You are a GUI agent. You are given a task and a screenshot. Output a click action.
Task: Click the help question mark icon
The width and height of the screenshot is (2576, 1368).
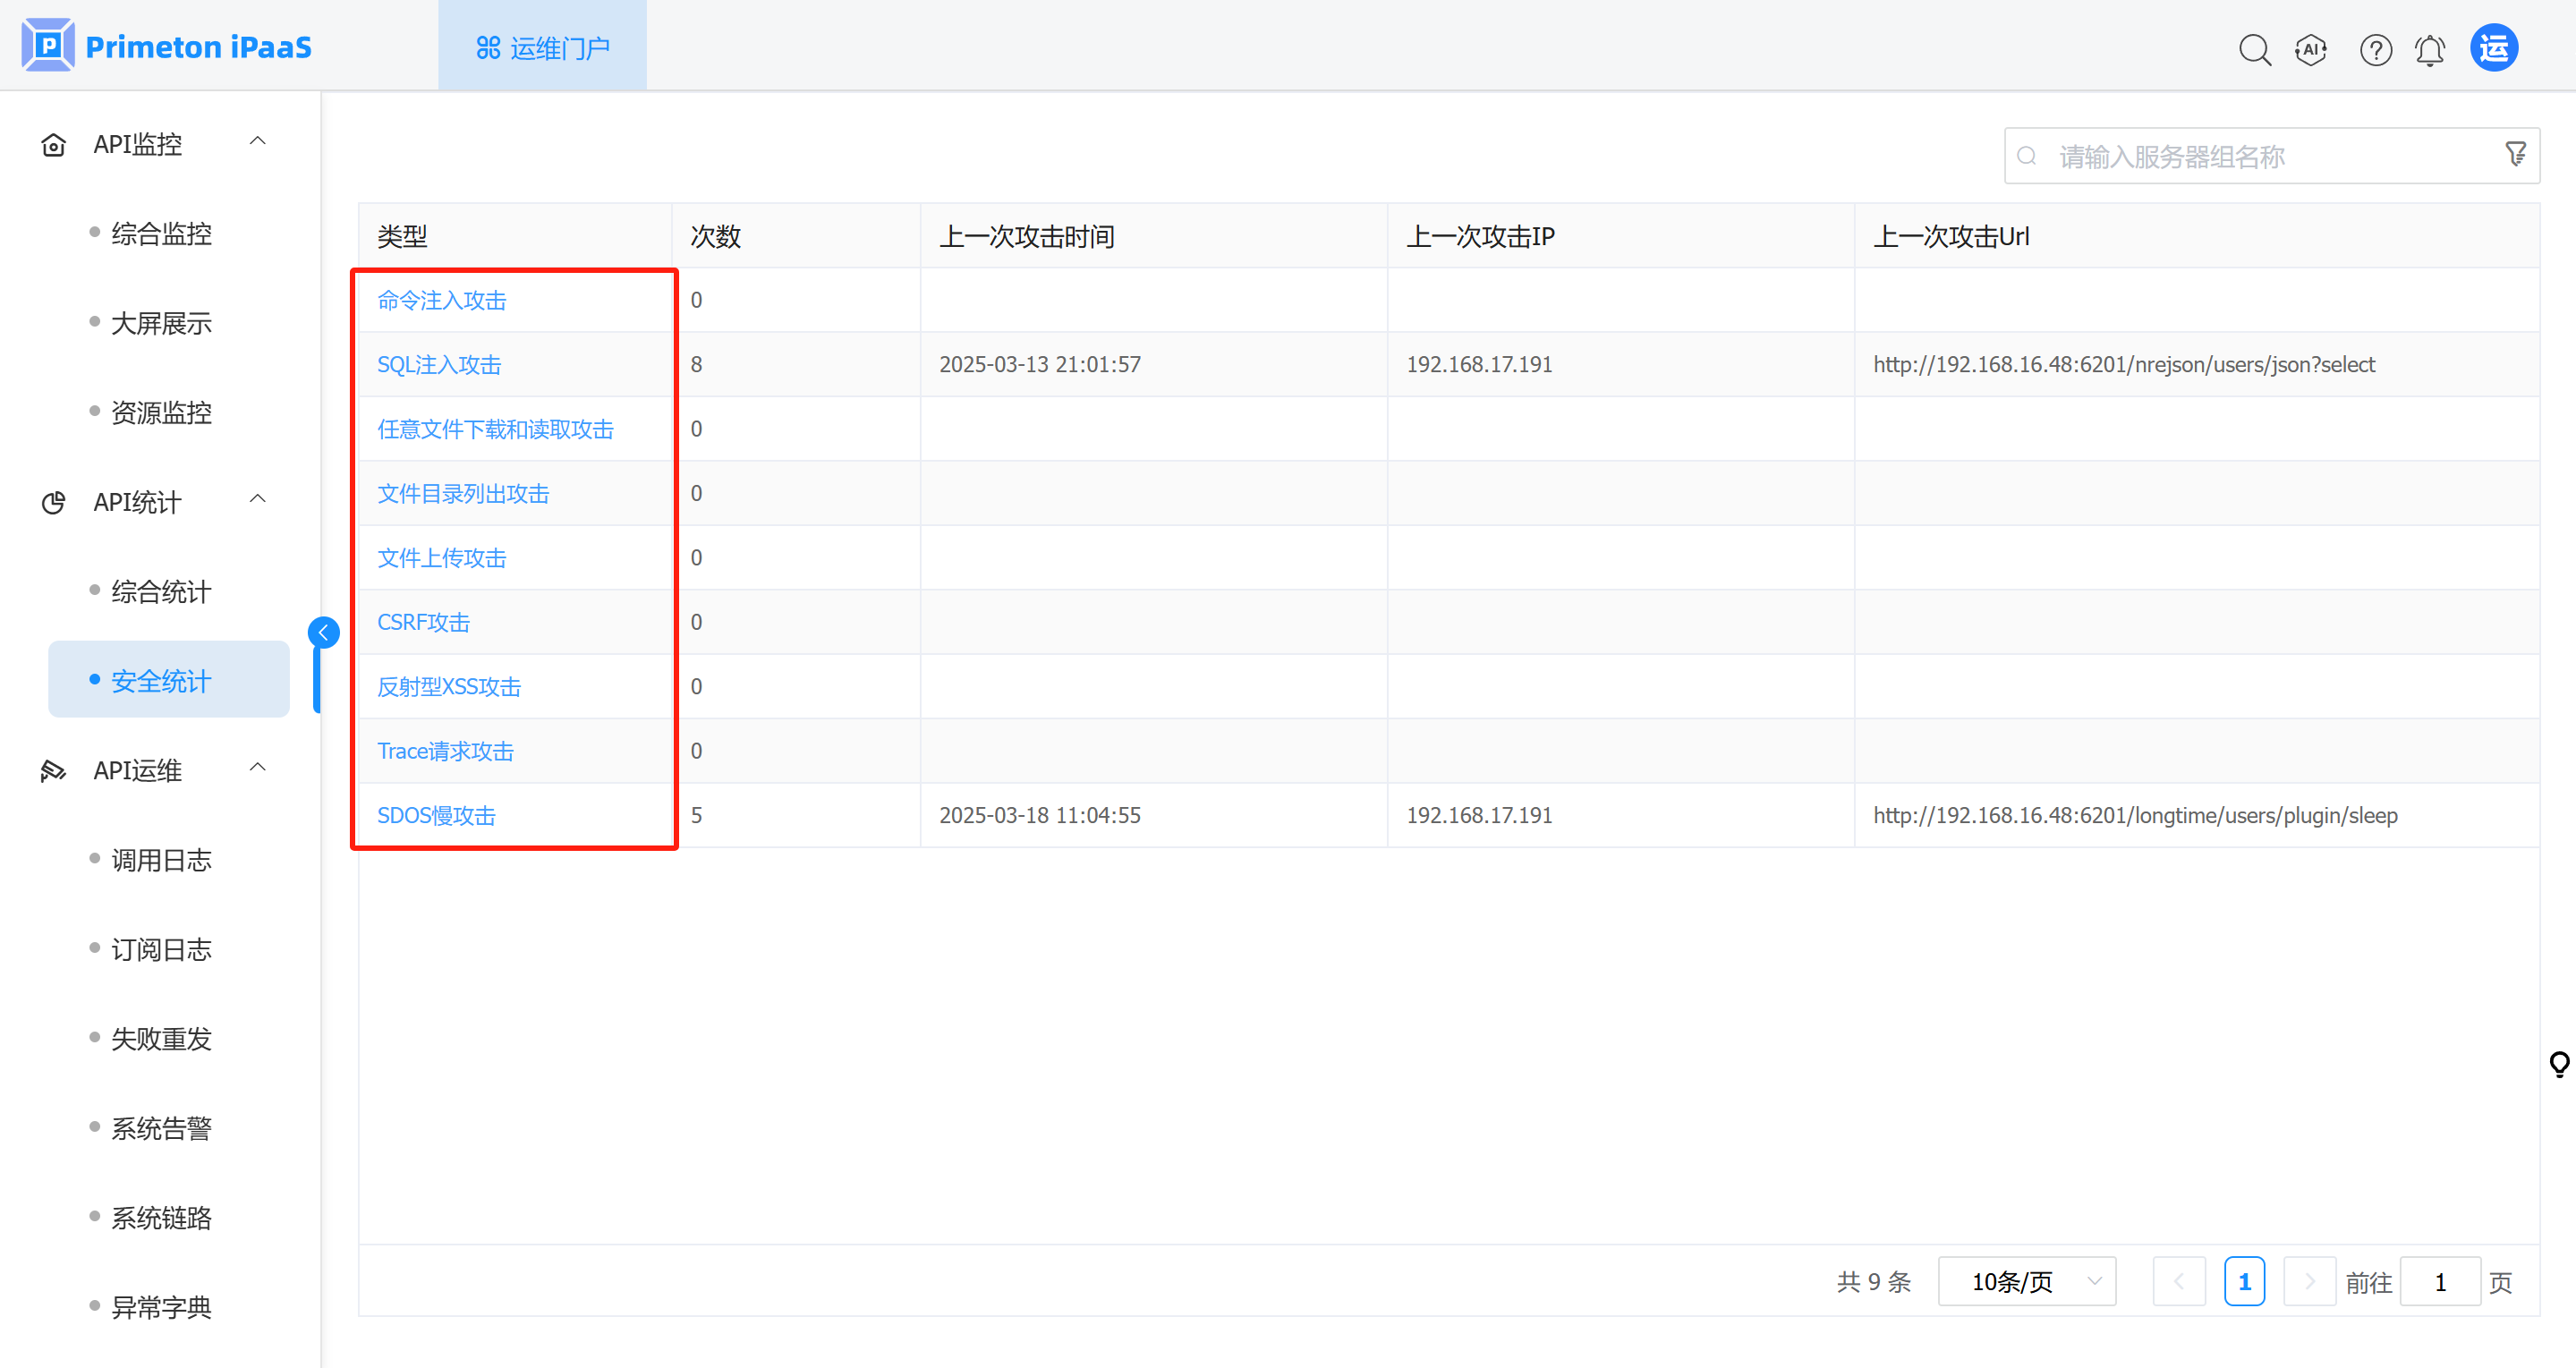[2375, 49]
